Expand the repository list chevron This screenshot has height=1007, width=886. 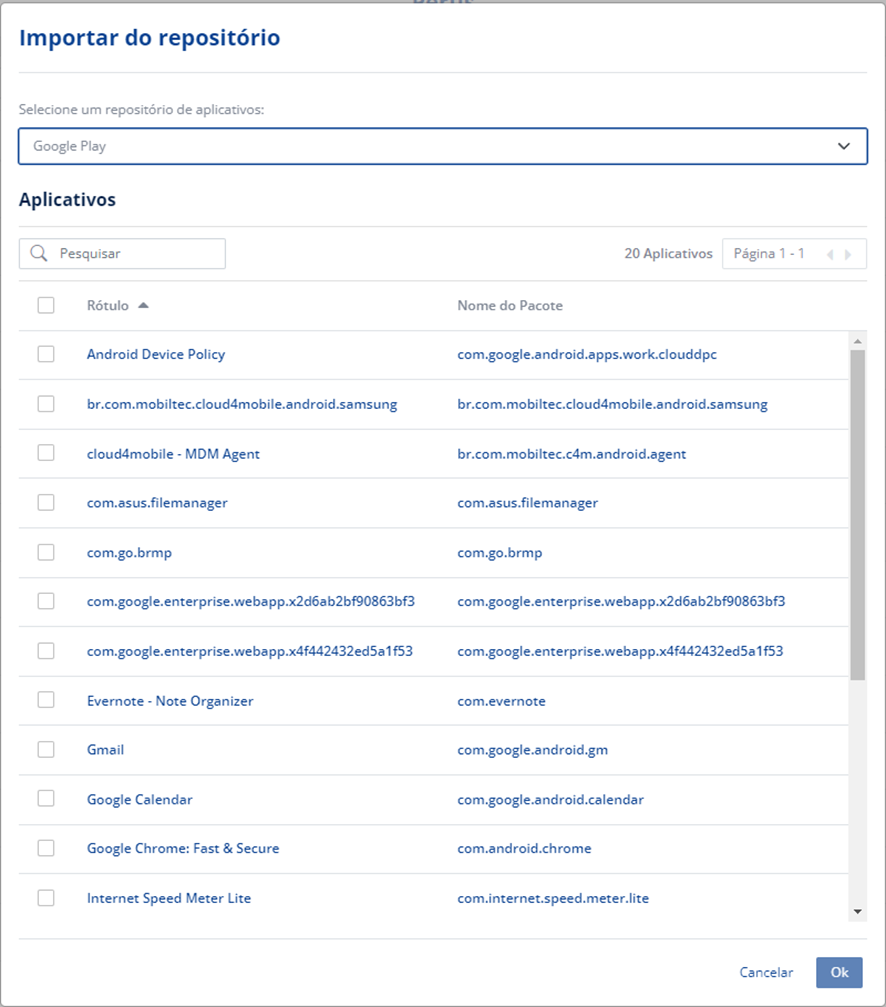[x=845, y=146]
